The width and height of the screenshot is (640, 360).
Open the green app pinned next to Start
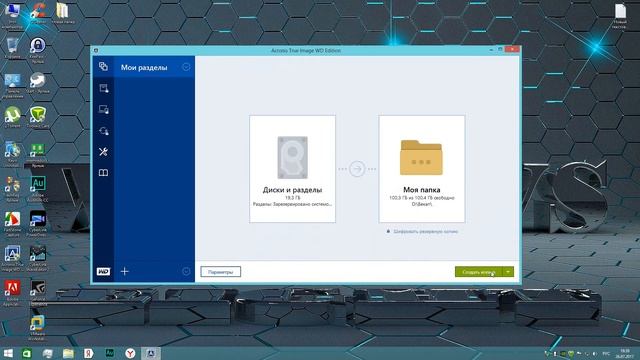coord(27,353)
